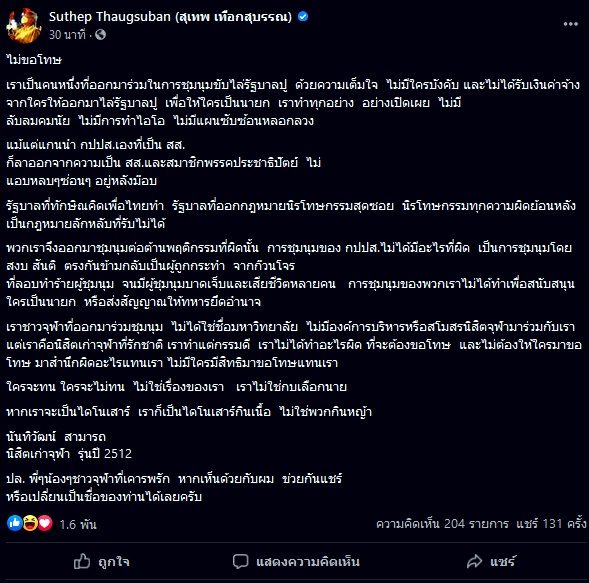Open ความคิดเห็น 204 รายการ comments list

[x=442, y=523]
